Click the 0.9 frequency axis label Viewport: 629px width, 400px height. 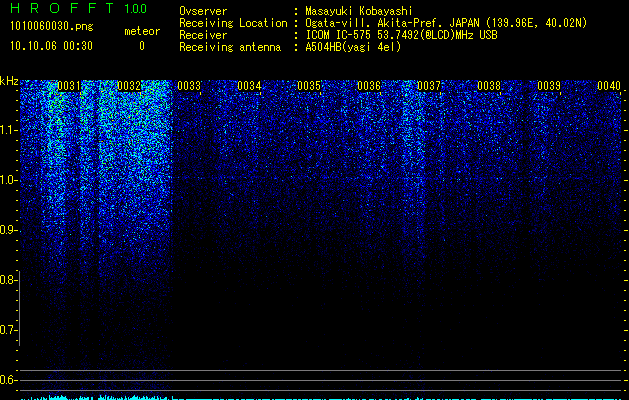point(8,230)
